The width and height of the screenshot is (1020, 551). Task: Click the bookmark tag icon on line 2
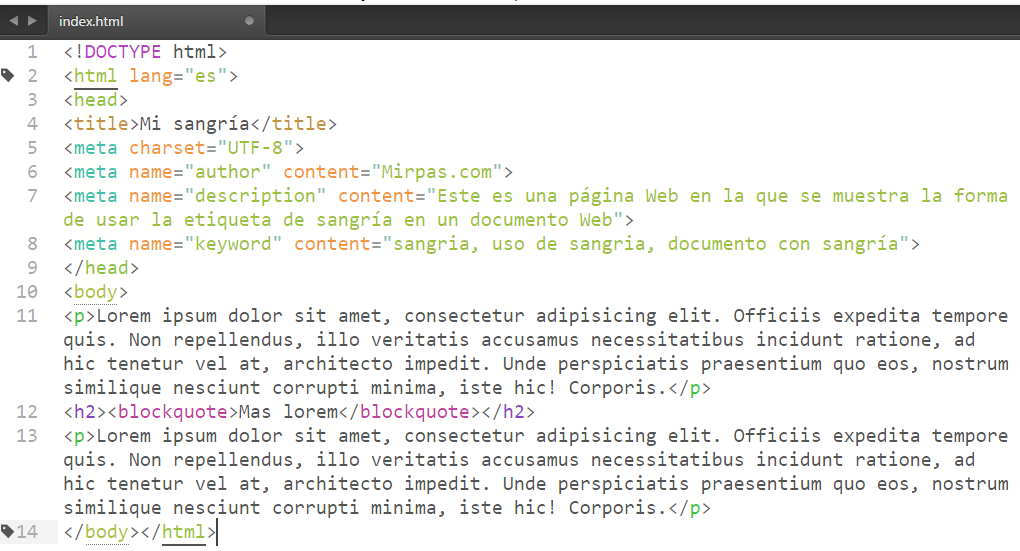[8, 75]
